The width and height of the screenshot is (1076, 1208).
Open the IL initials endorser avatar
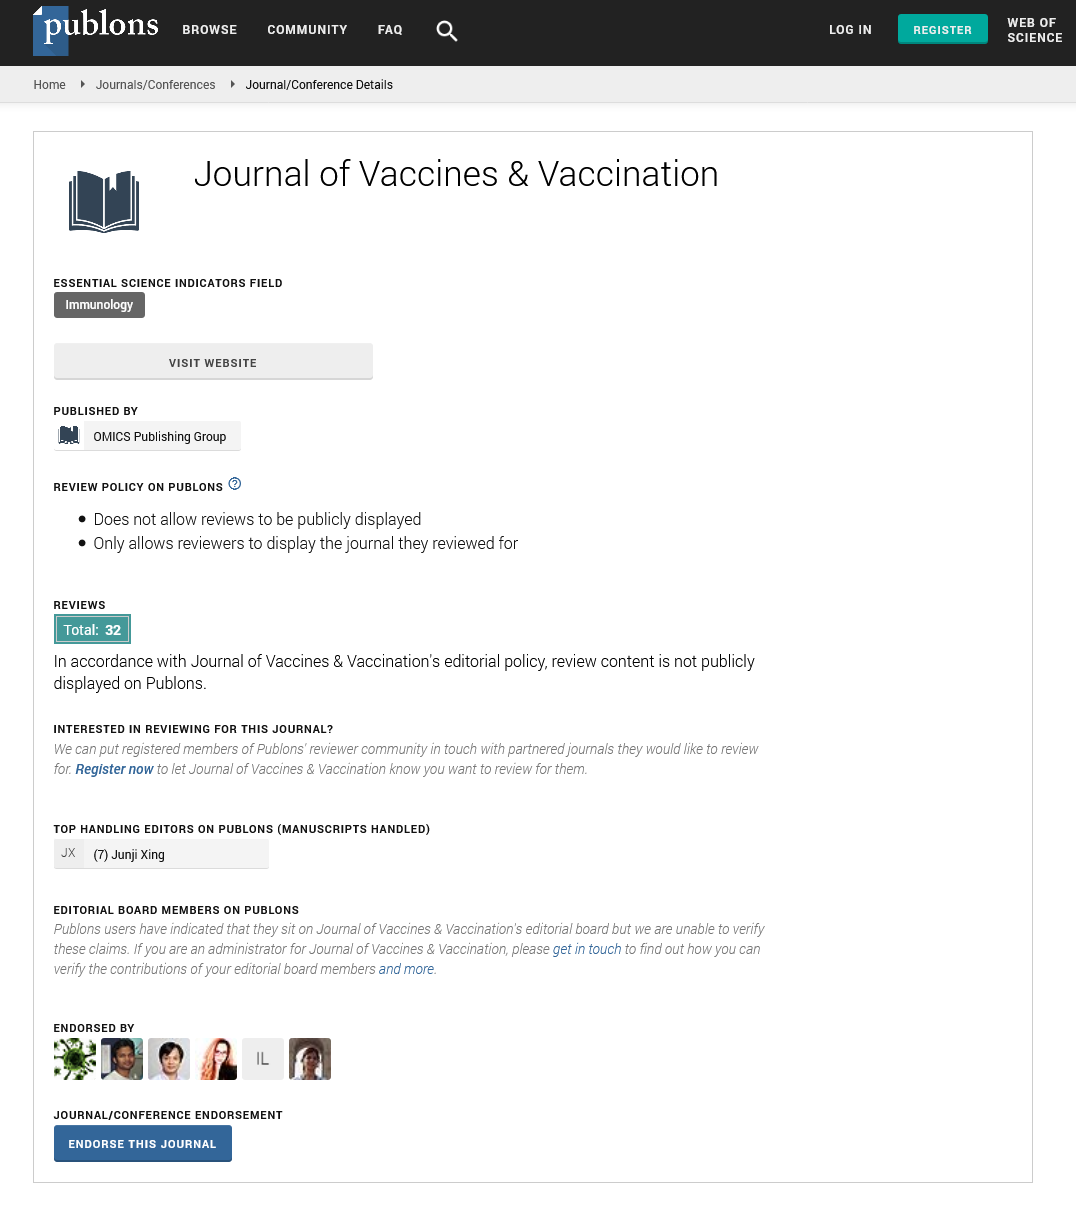pyautogui.click(x=263, y=1059)
